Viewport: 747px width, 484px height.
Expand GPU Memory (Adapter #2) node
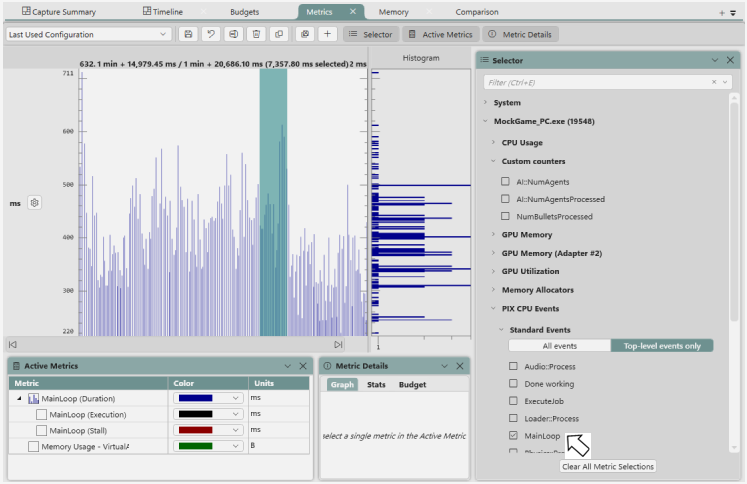[494, 253]
